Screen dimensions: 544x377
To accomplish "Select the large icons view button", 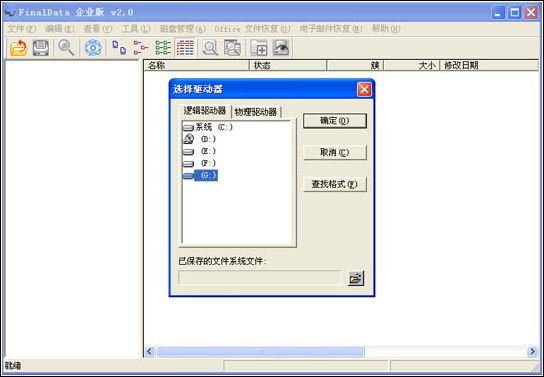I will click(x=119, y=48).
